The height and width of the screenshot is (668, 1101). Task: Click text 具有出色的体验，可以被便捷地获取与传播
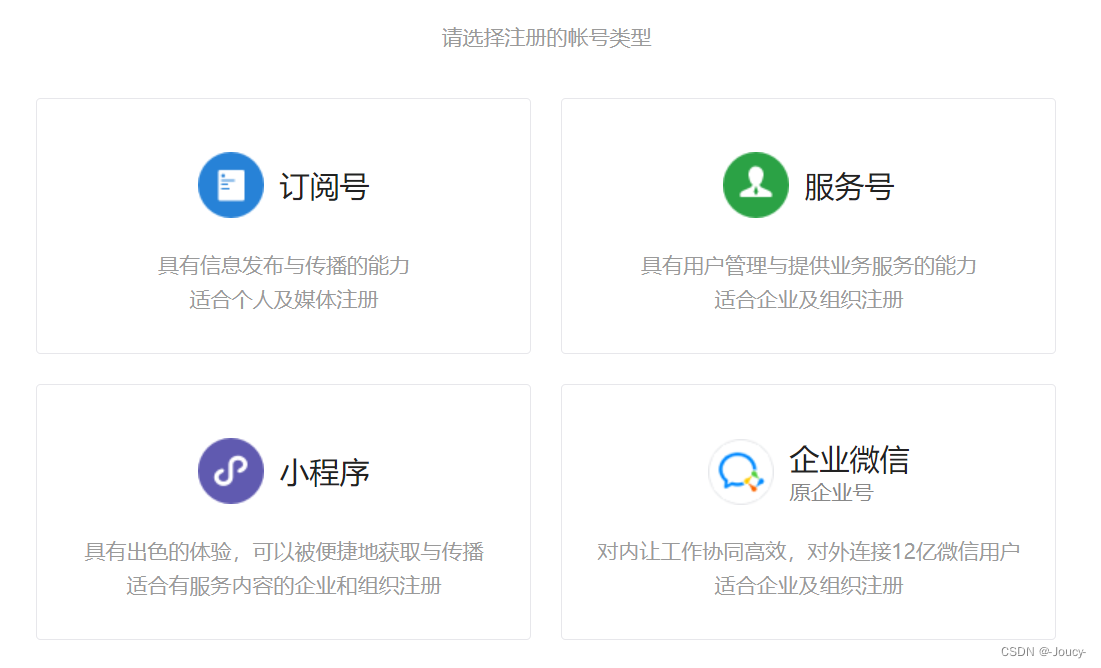[284, 551]
